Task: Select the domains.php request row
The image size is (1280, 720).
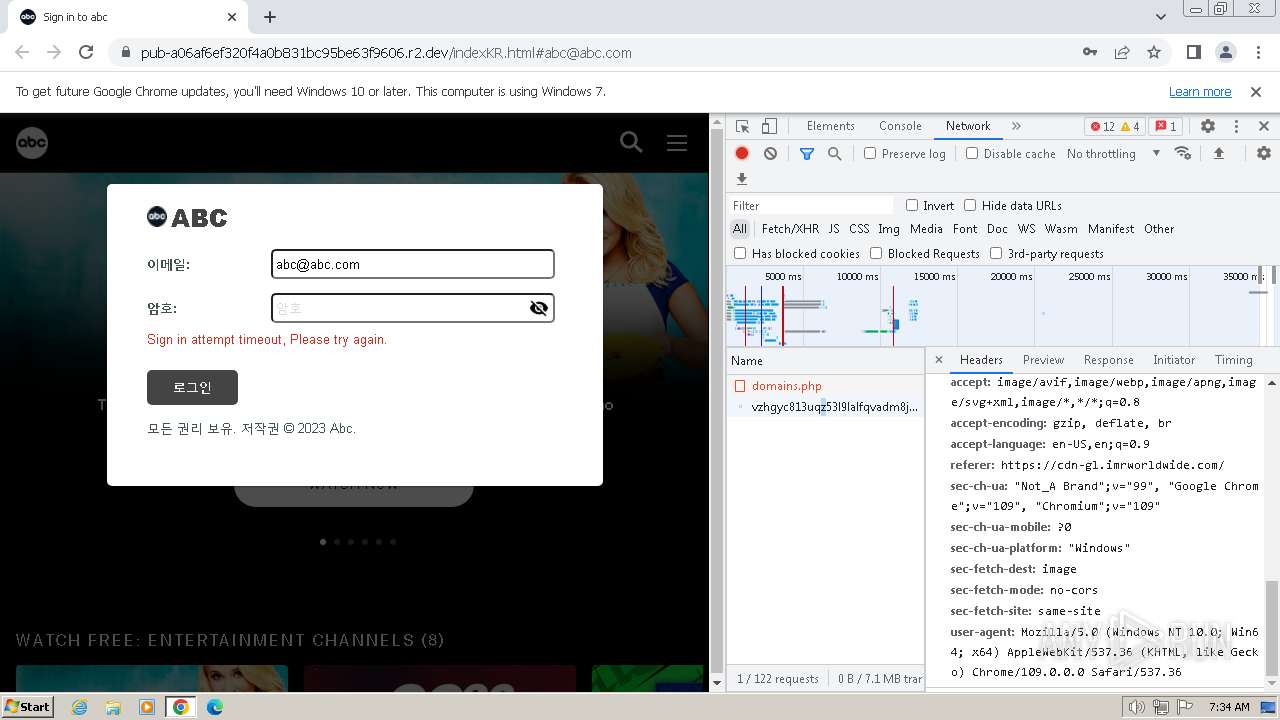Action: point(825,386)
